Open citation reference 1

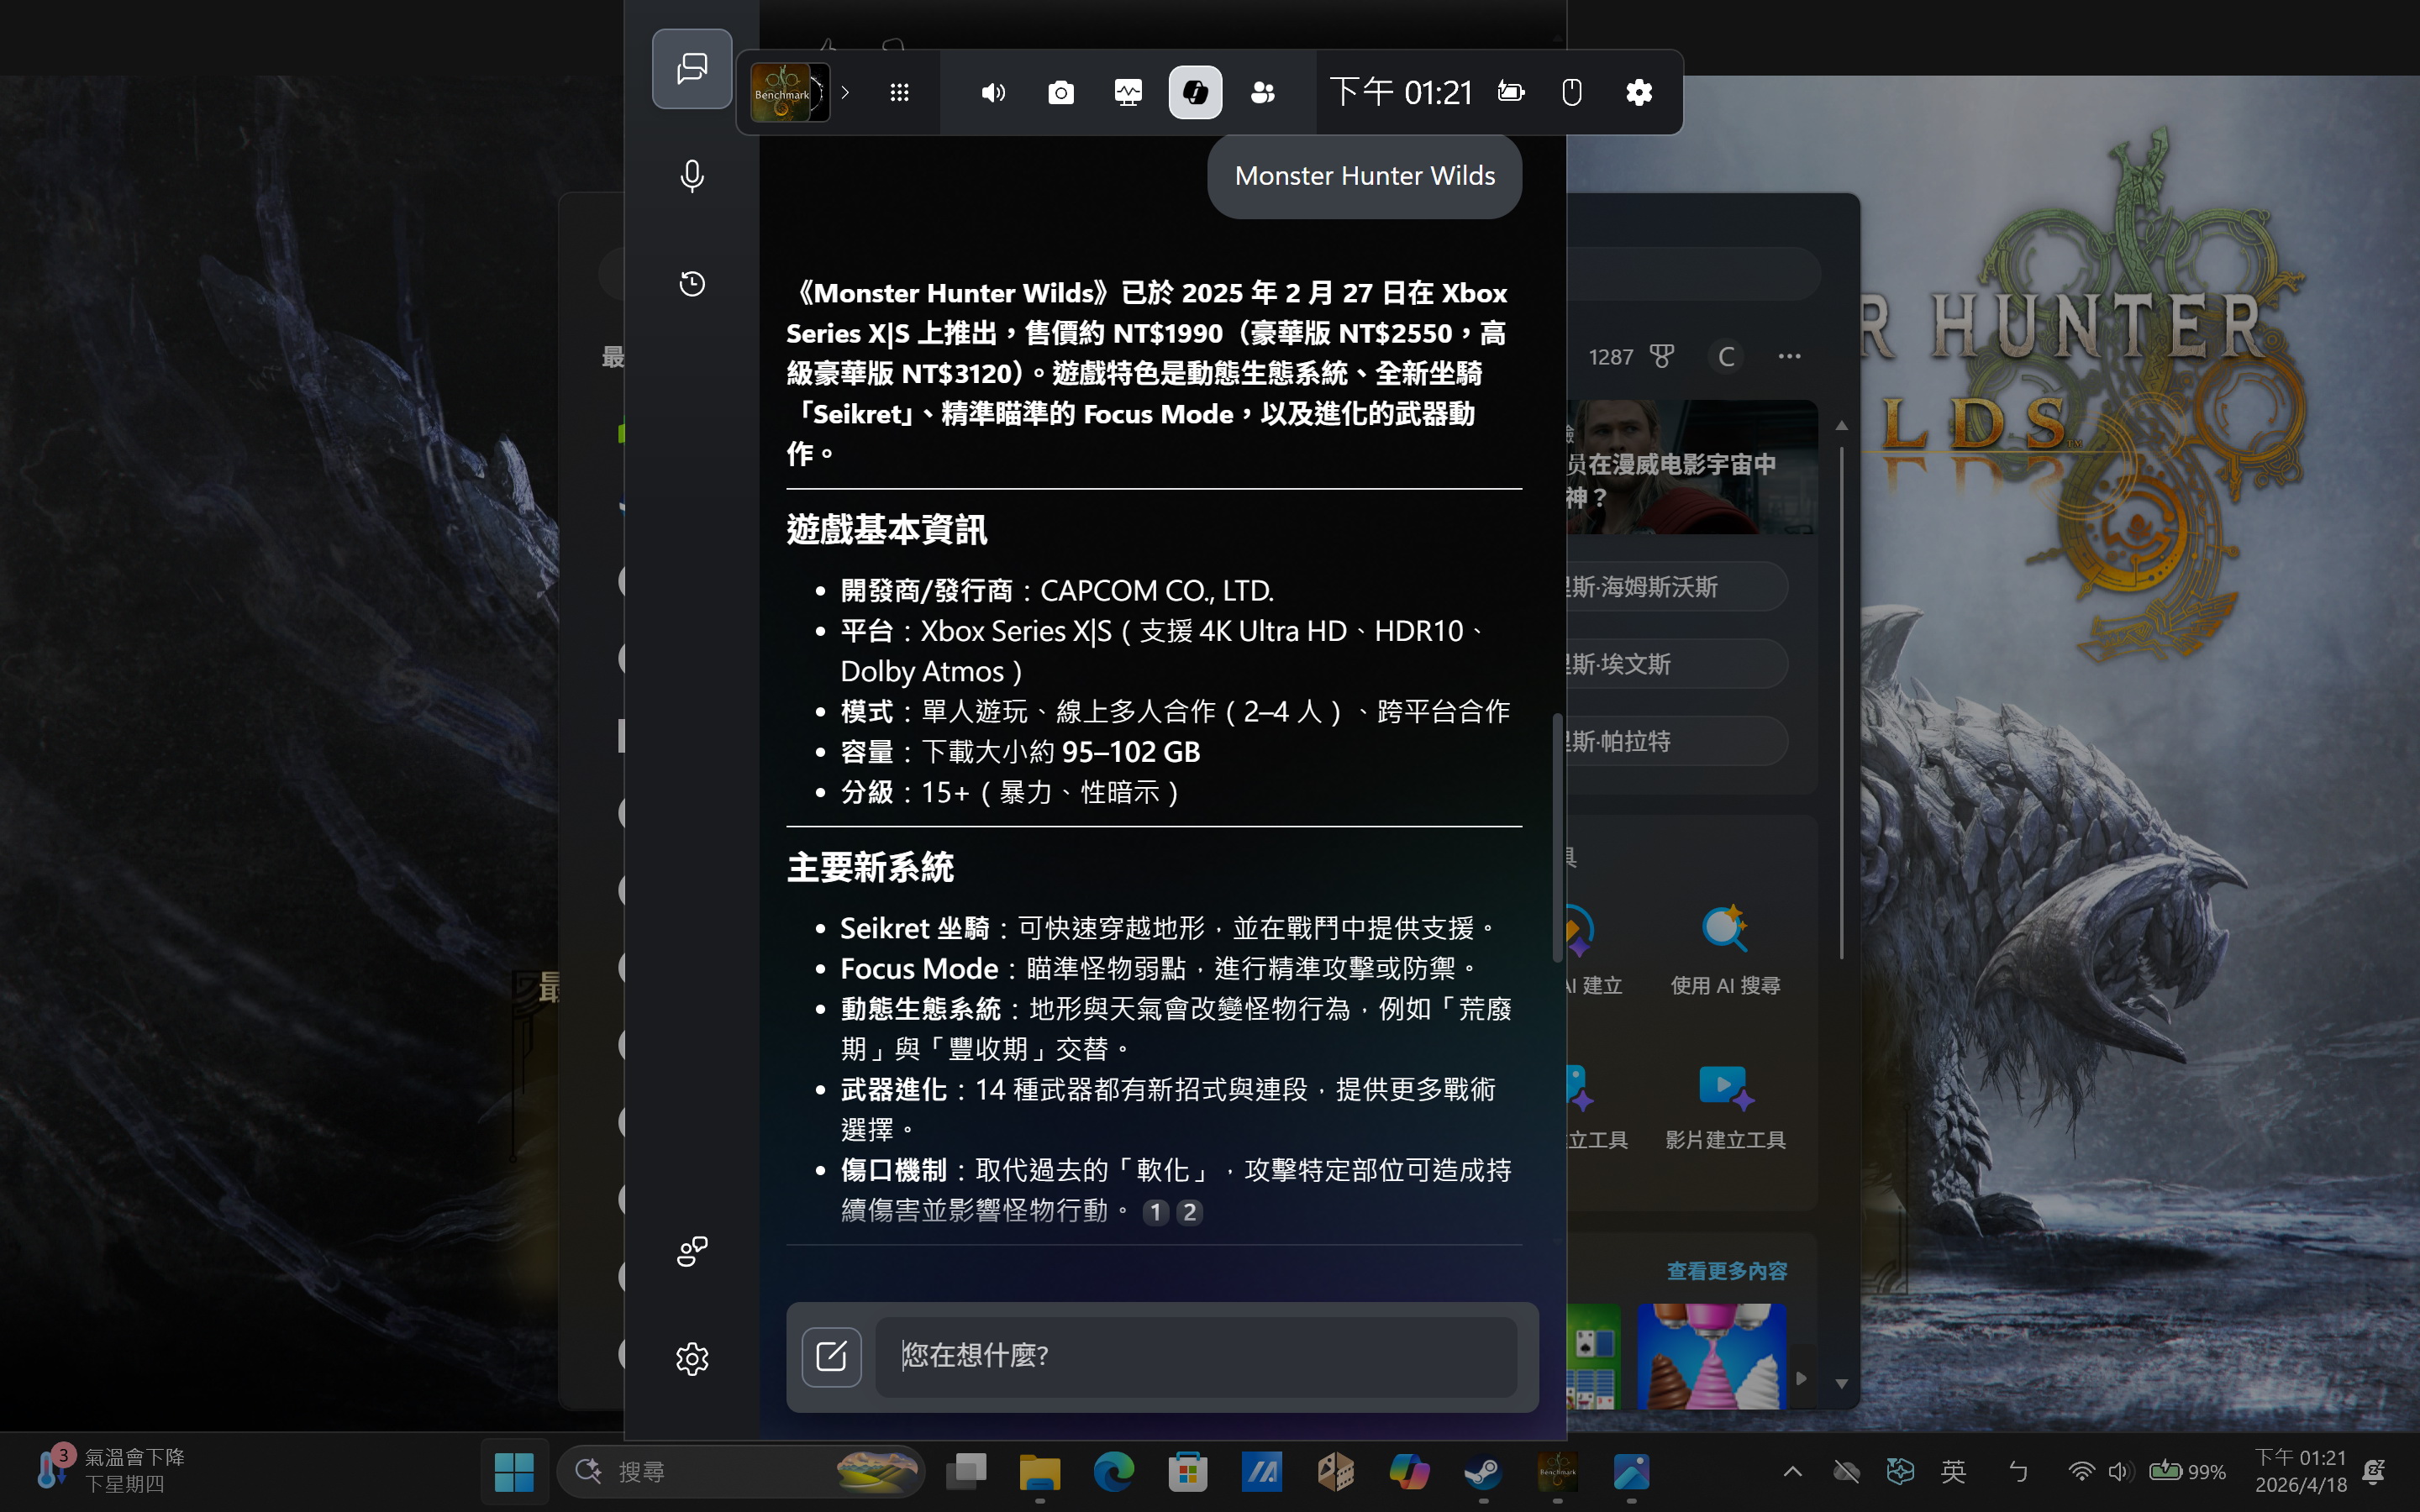1155,1212
